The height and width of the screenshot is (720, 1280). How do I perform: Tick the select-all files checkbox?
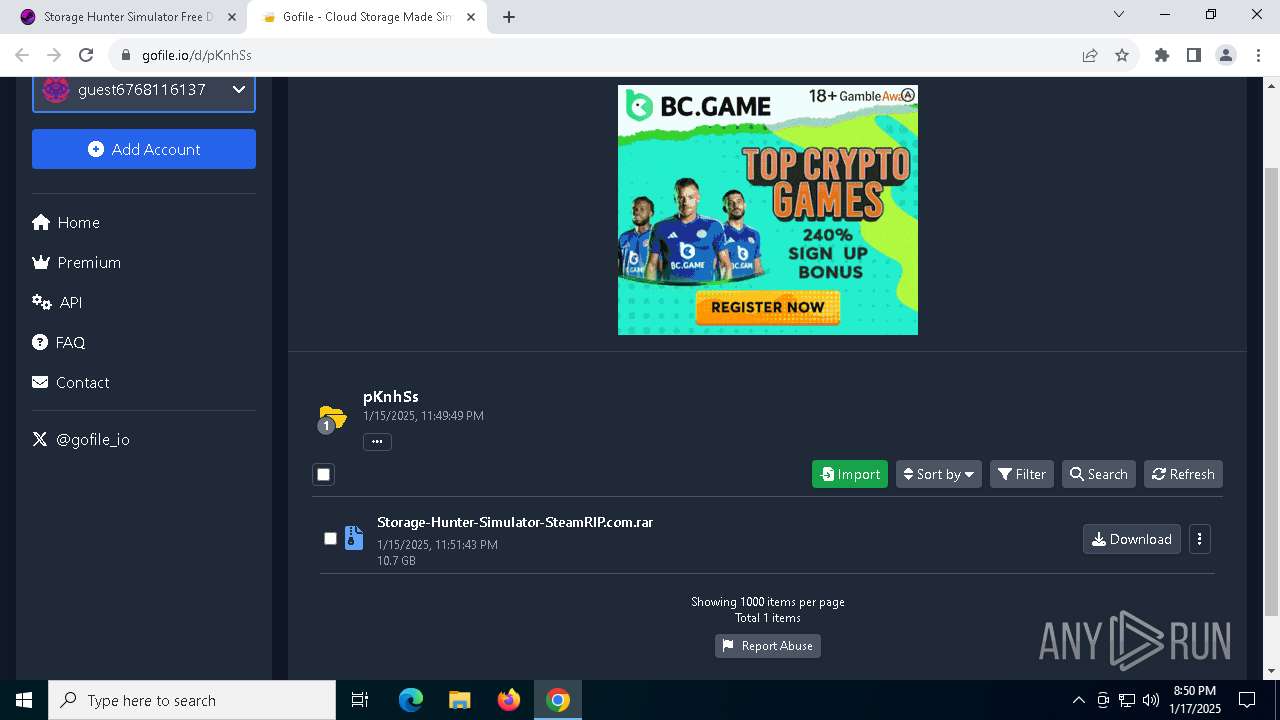(323, 474)
